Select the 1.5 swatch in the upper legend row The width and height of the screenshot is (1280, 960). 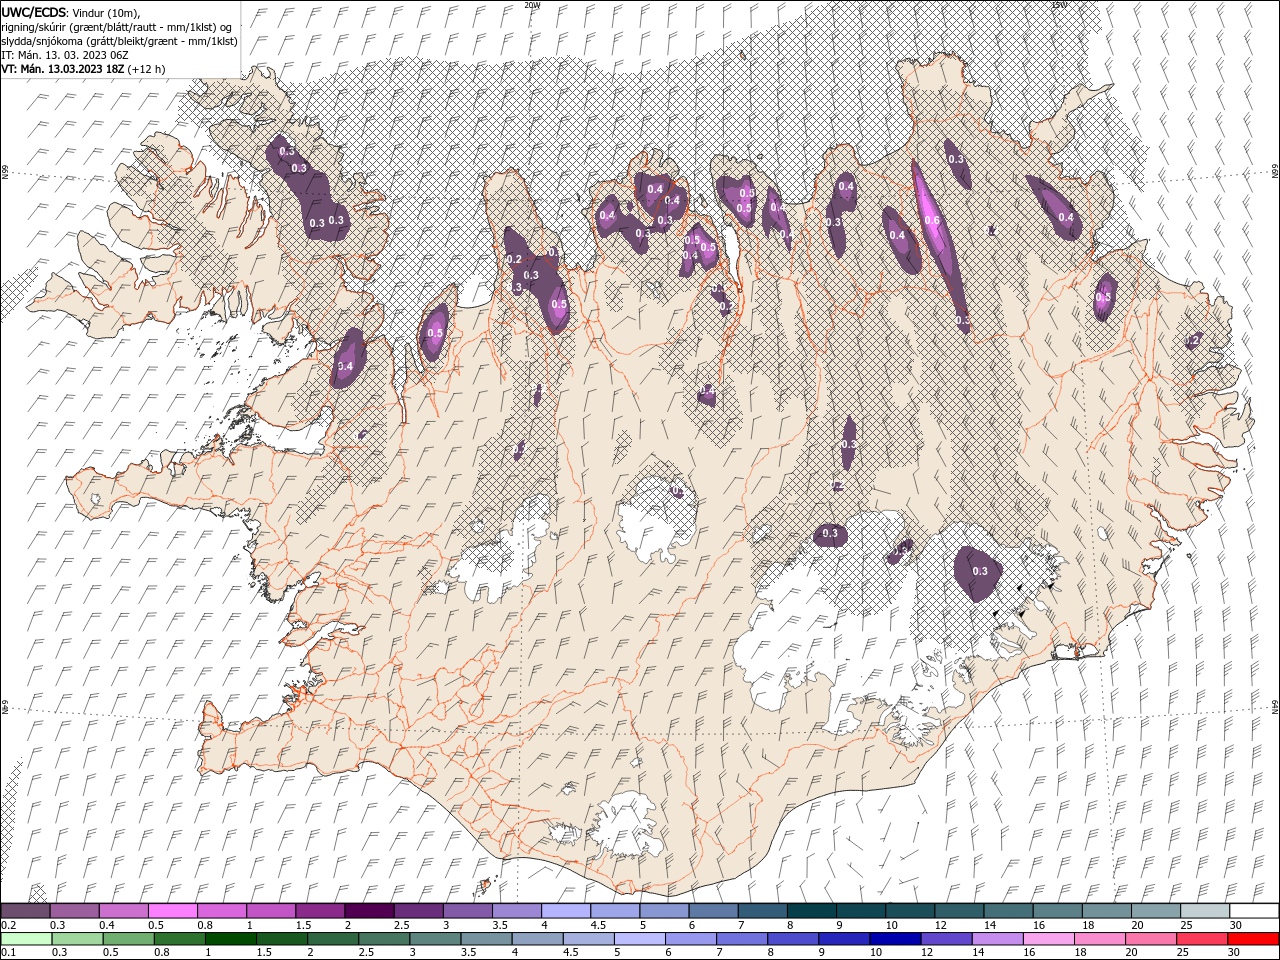click(x=320, y=911)
